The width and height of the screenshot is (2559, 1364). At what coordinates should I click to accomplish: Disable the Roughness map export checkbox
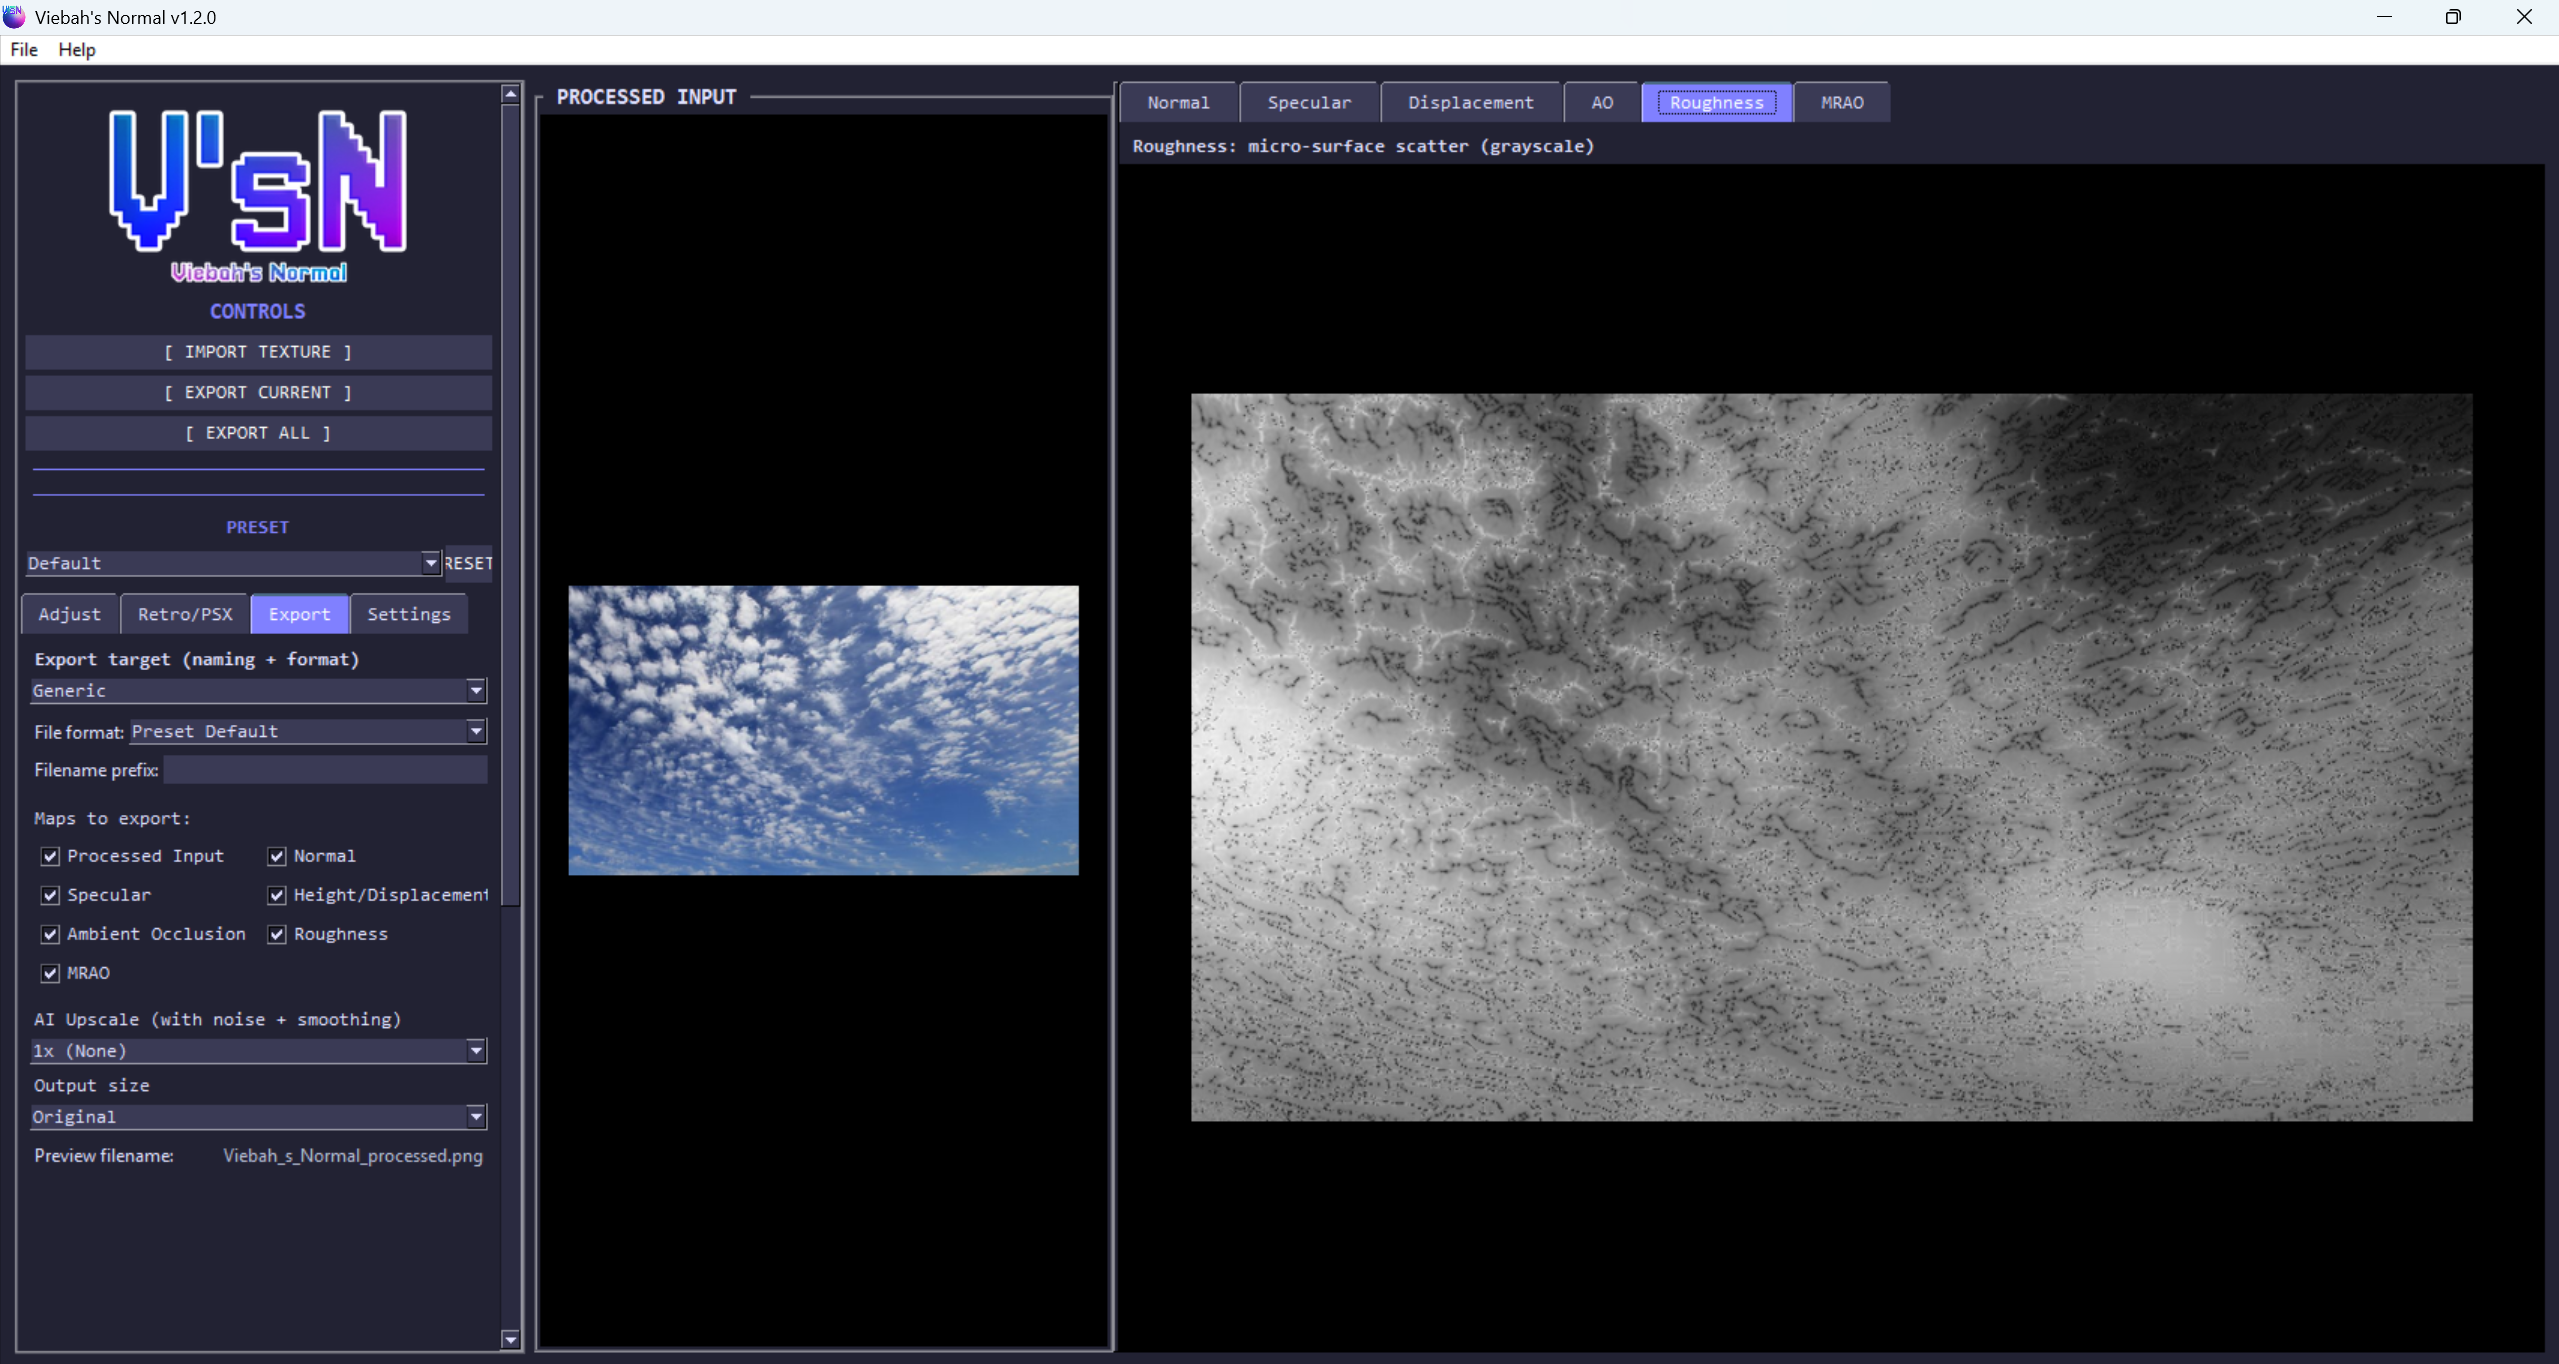(277, 934)
